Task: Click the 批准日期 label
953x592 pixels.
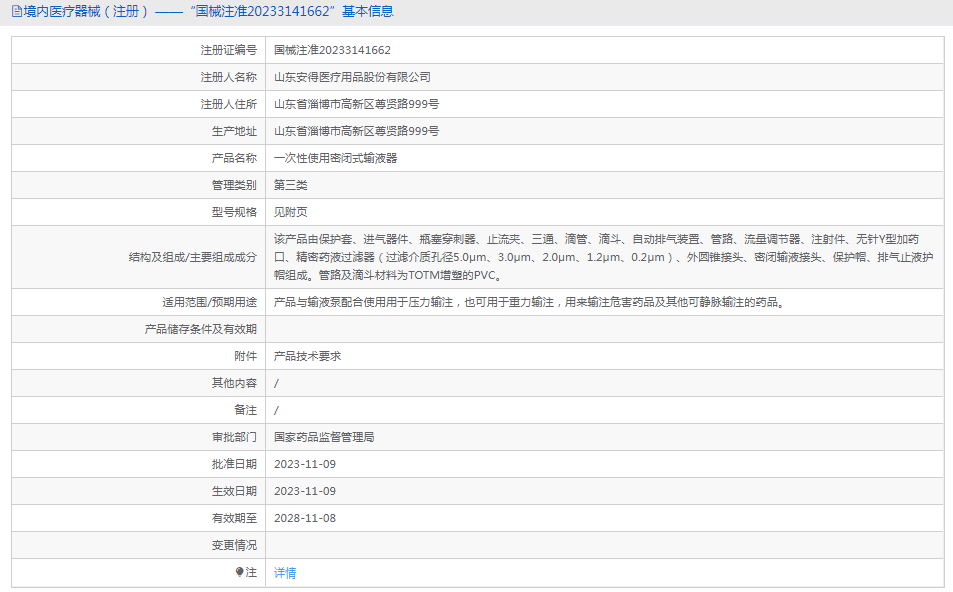Action: 234,464
